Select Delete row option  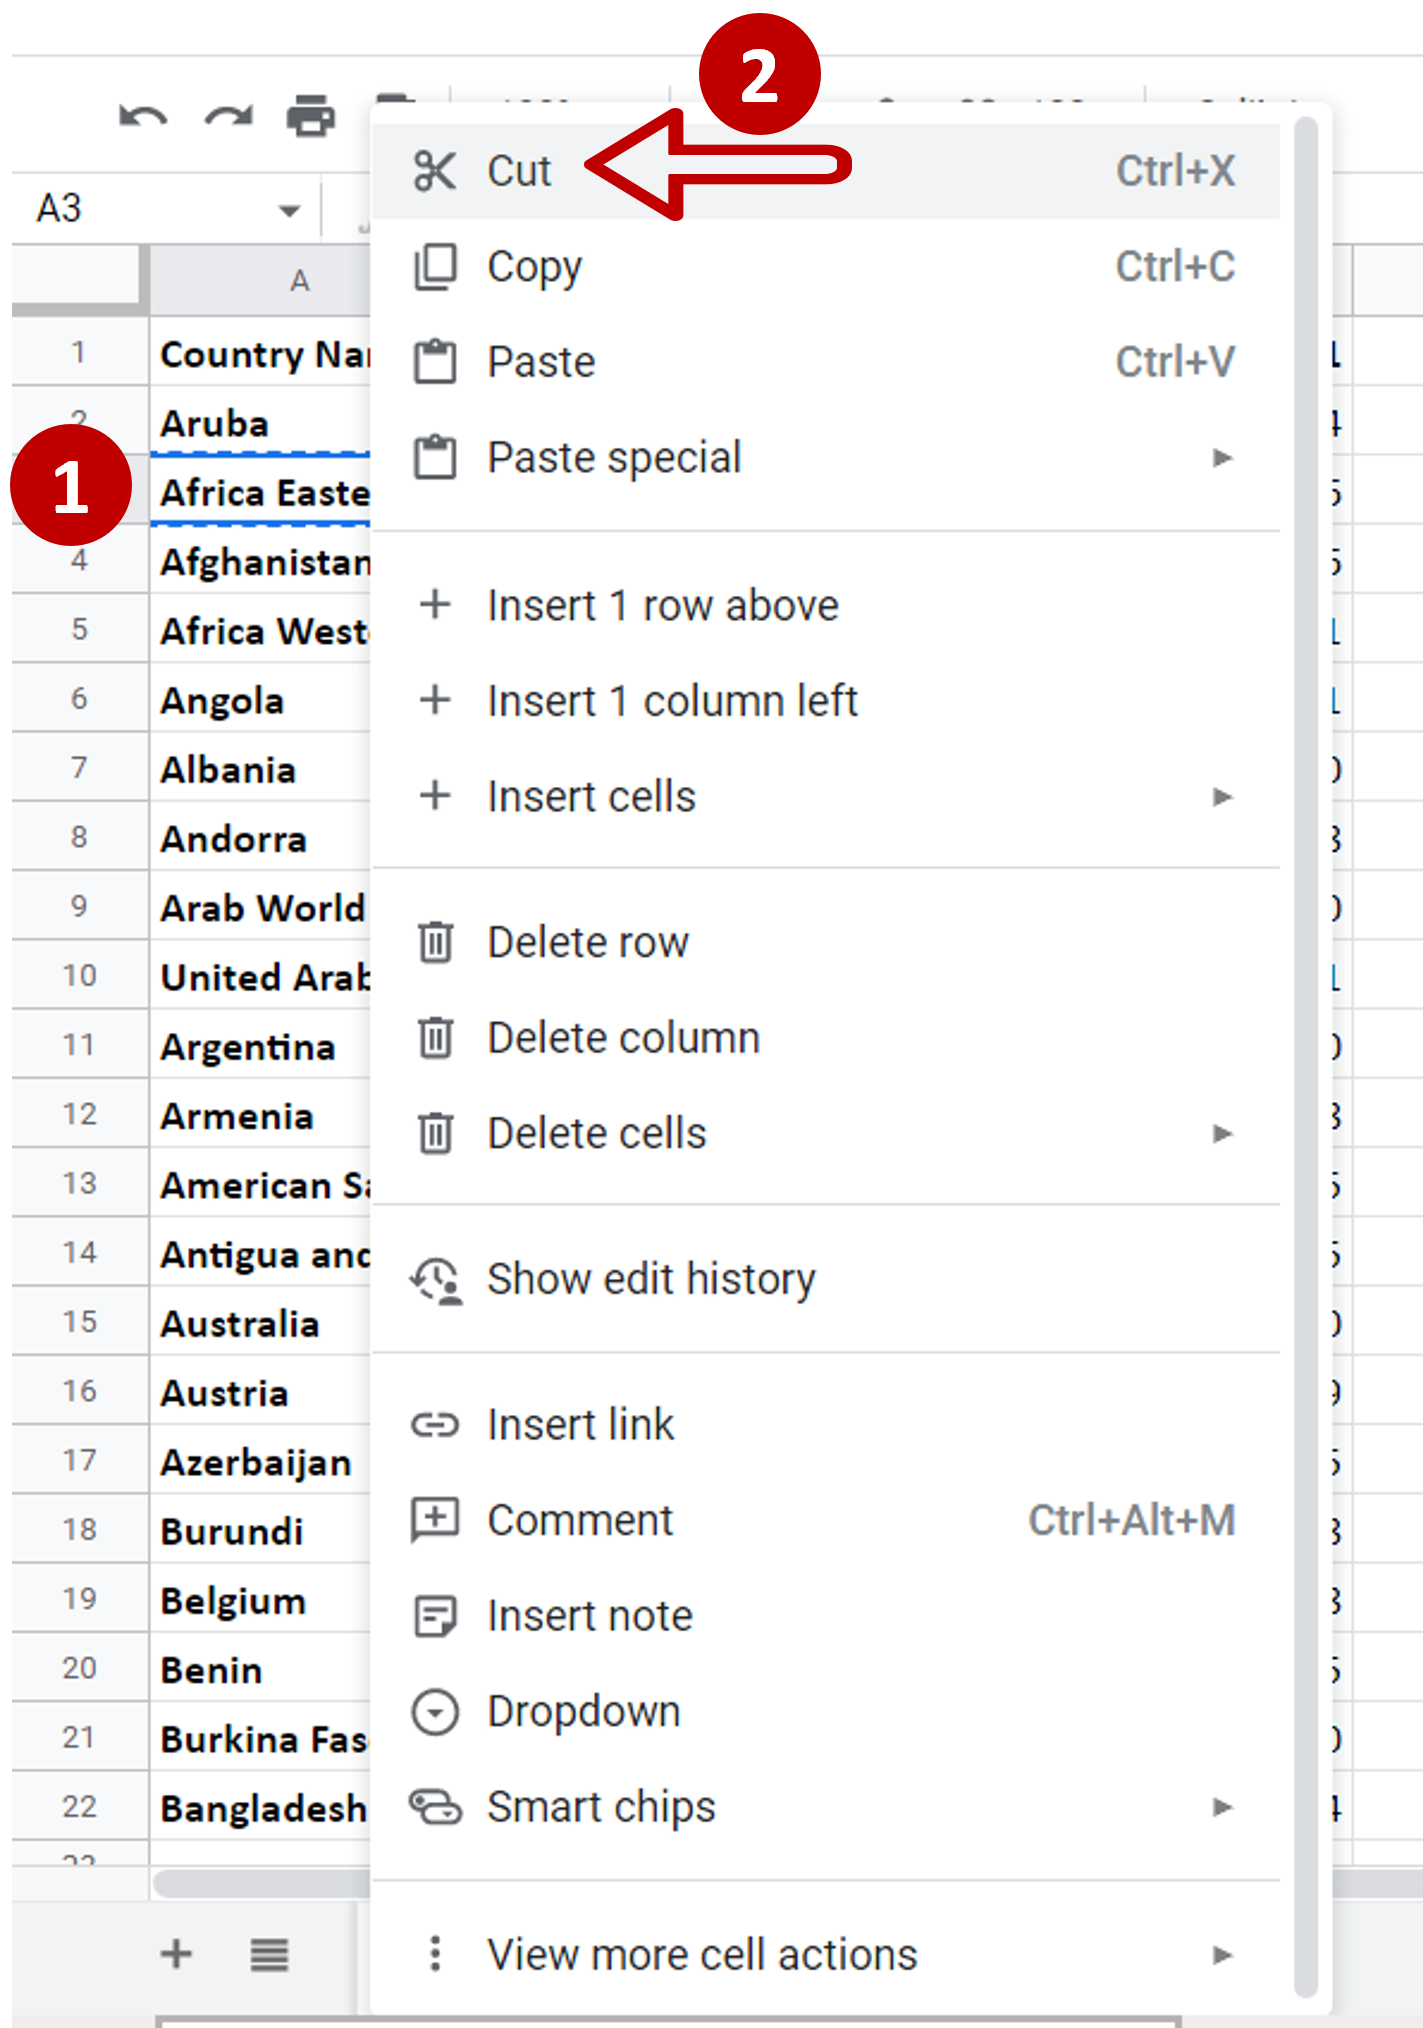tap(826, 942)
